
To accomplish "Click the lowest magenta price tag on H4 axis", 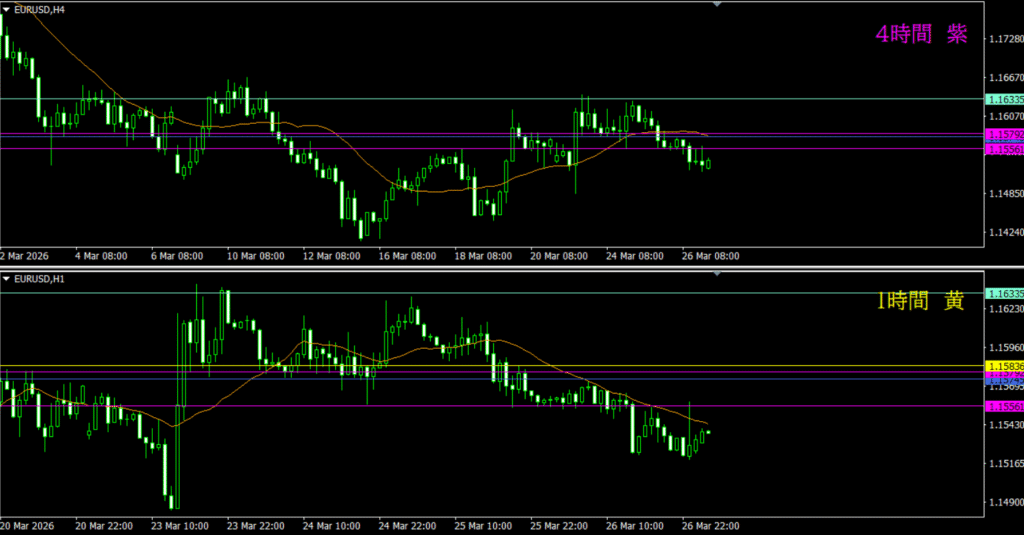I will 1003,149.
